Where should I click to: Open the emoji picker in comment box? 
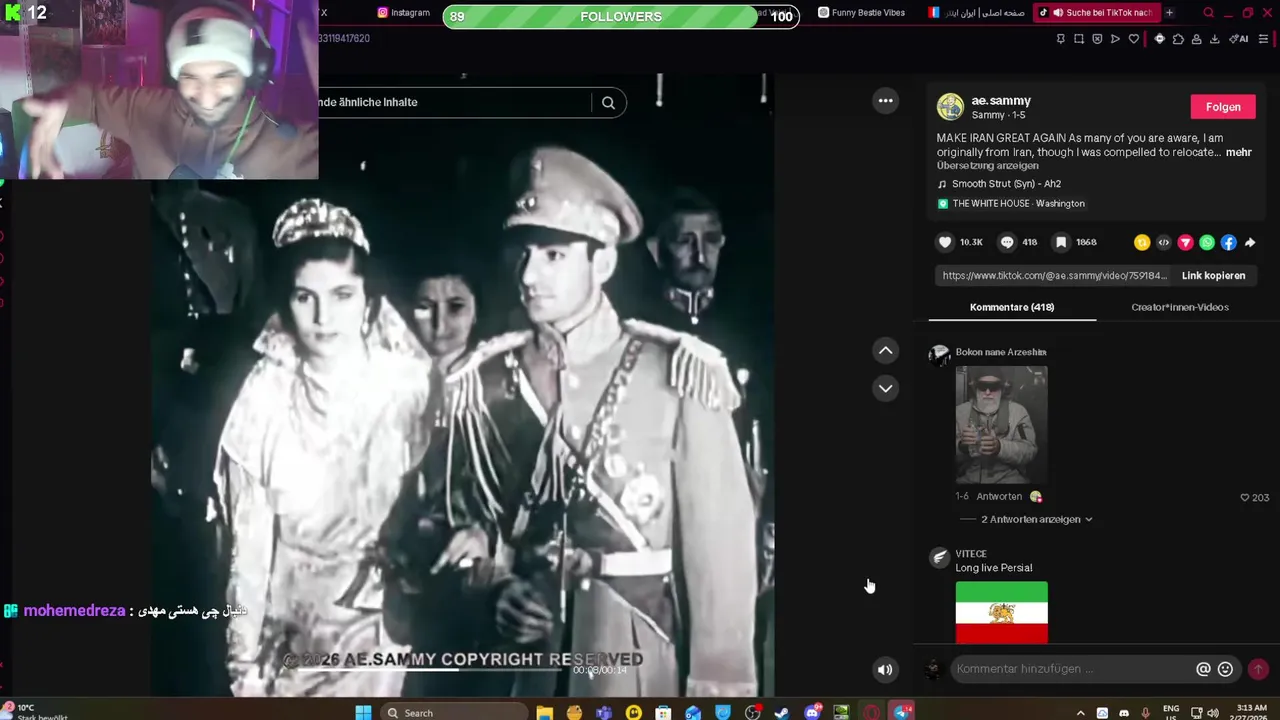pos(1225,669)
